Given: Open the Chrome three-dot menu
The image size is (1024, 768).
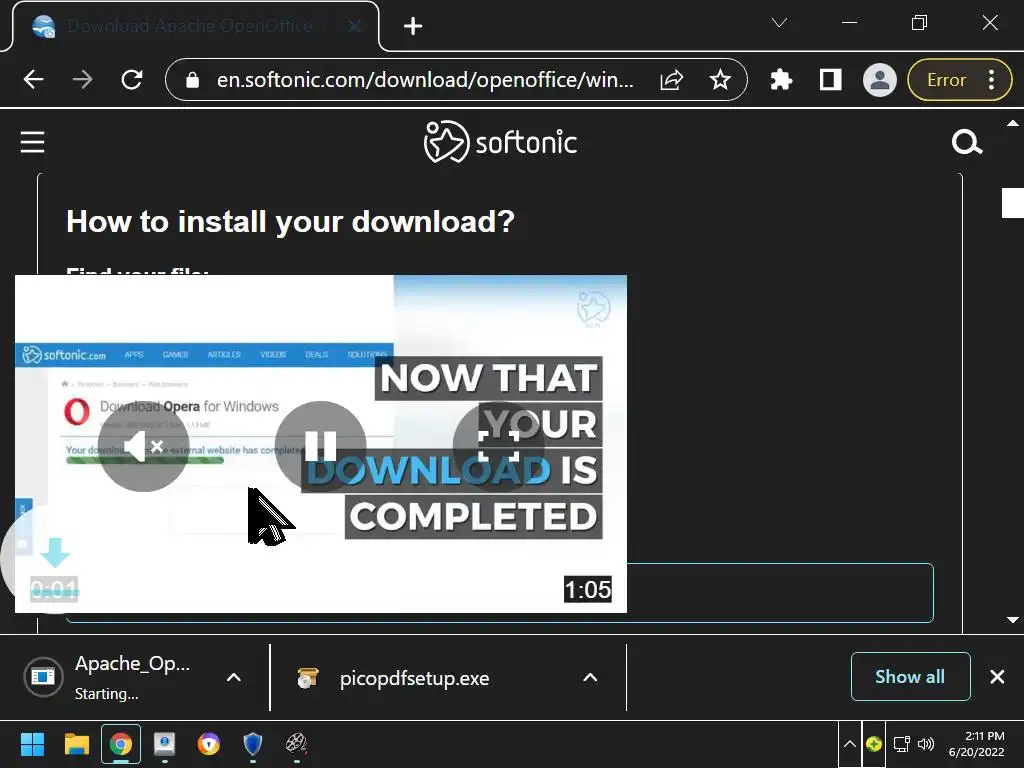Looking at the screenshot, I should click(991, 80).
